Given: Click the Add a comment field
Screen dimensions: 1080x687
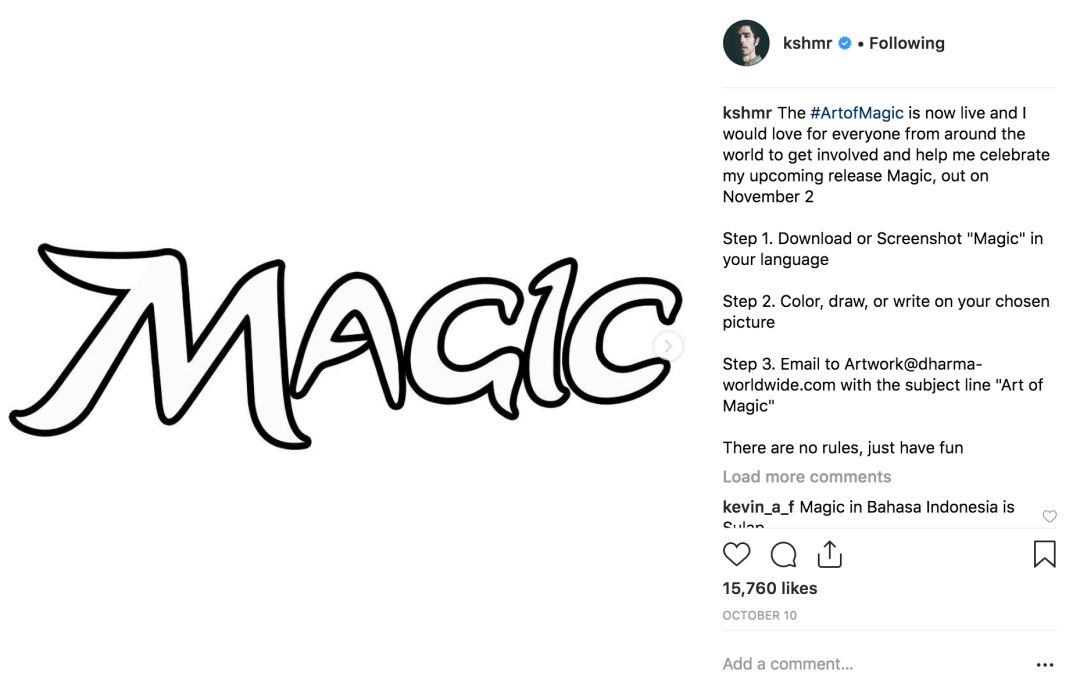Looking at the screenshot, I should (875, 664).
